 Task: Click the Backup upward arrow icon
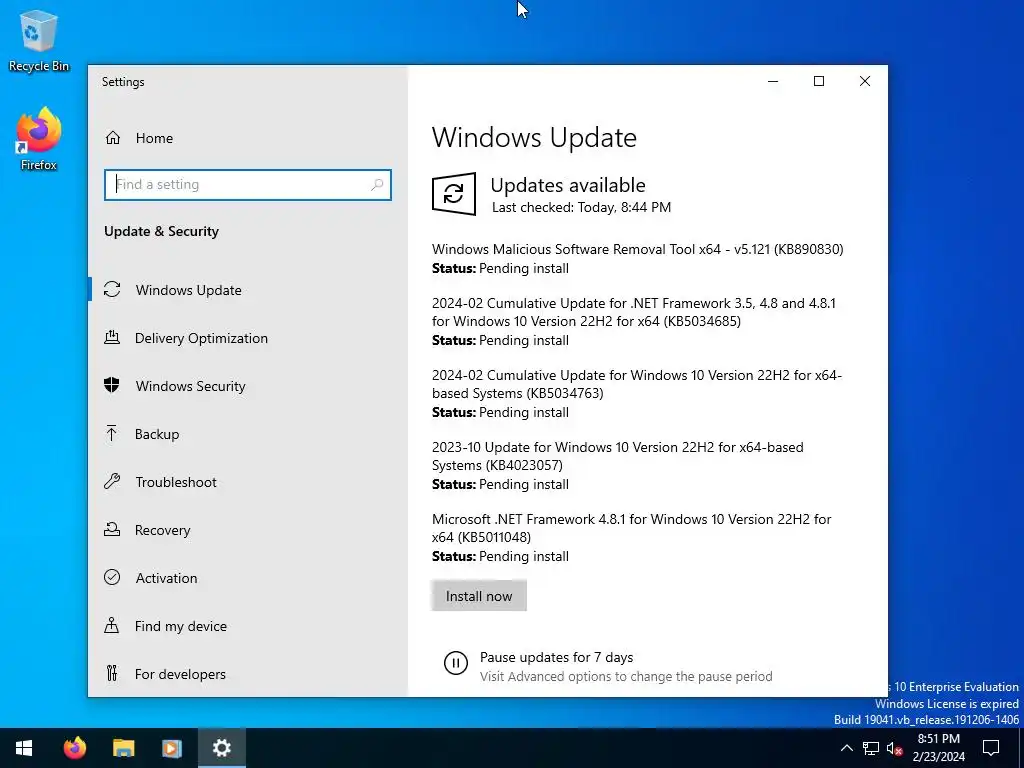coord(112,433)
